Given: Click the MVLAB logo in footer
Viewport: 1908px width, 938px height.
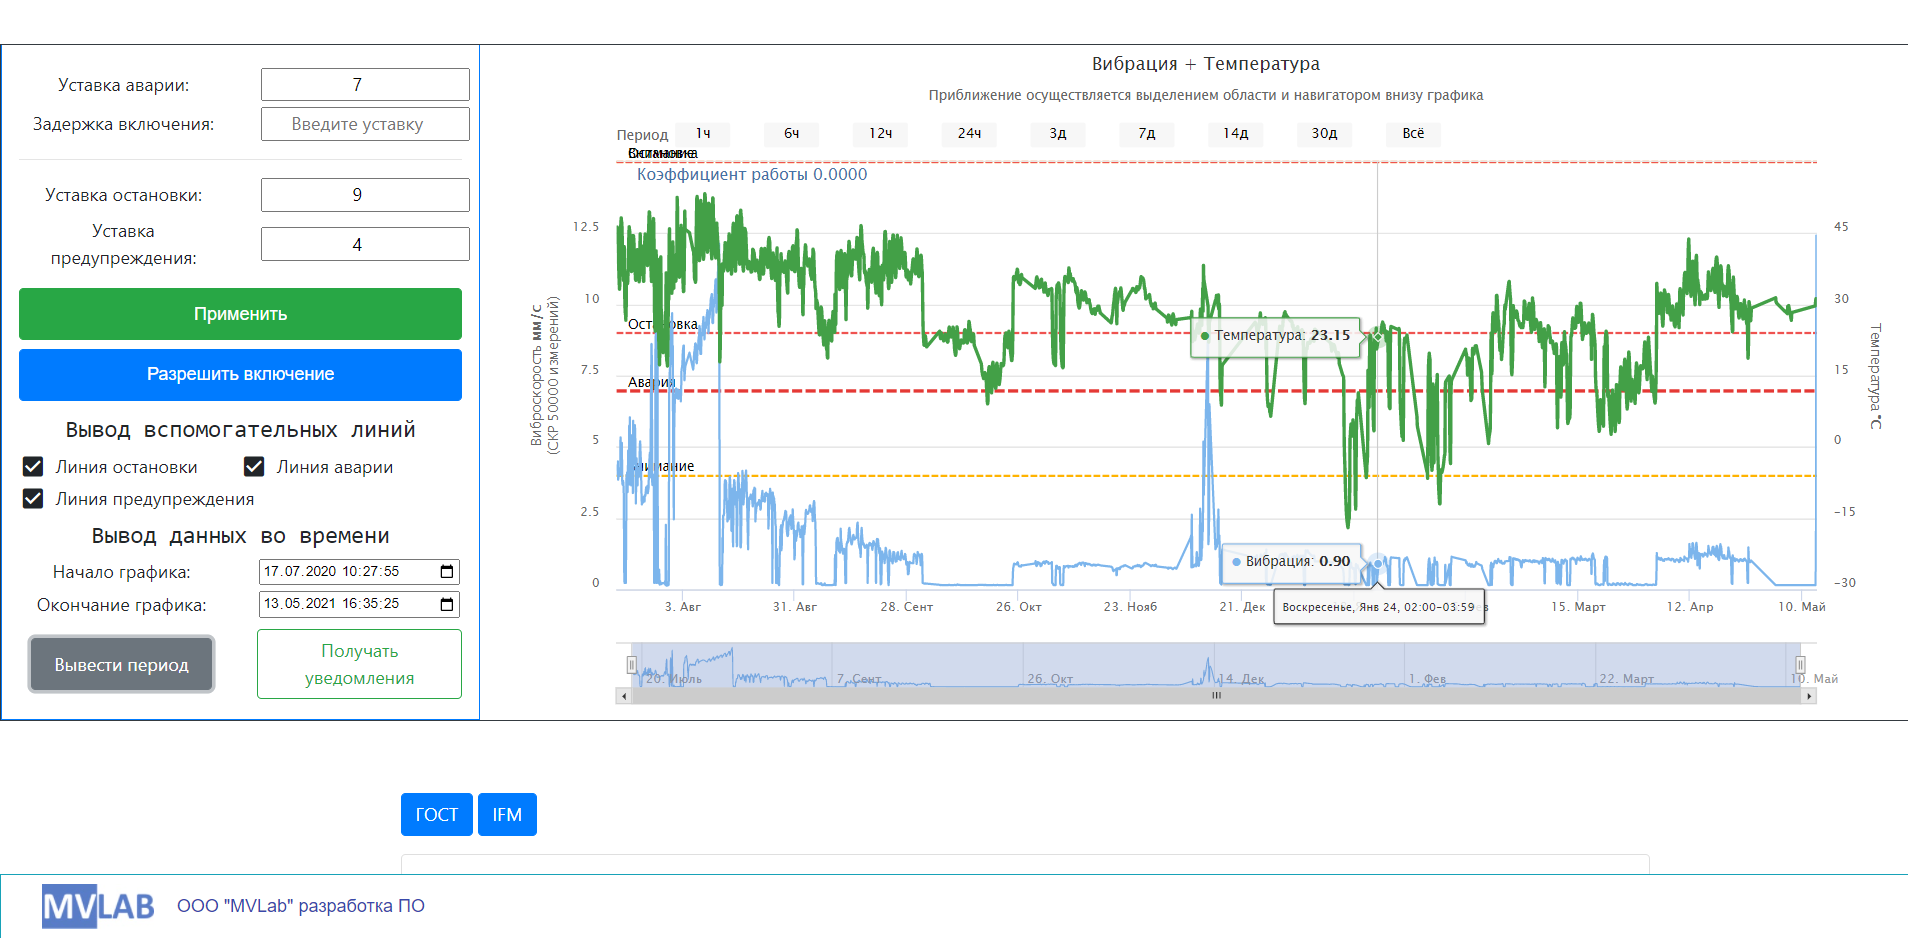Looking at the screenshot, I should tap(98, 906).
